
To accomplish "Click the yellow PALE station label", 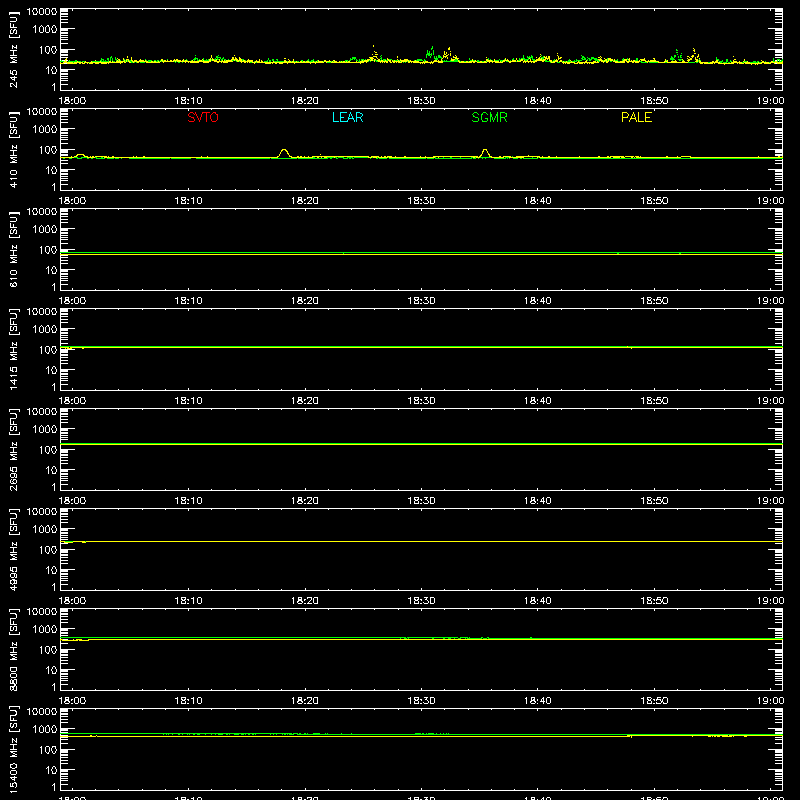I will click(x=636, y=117).
